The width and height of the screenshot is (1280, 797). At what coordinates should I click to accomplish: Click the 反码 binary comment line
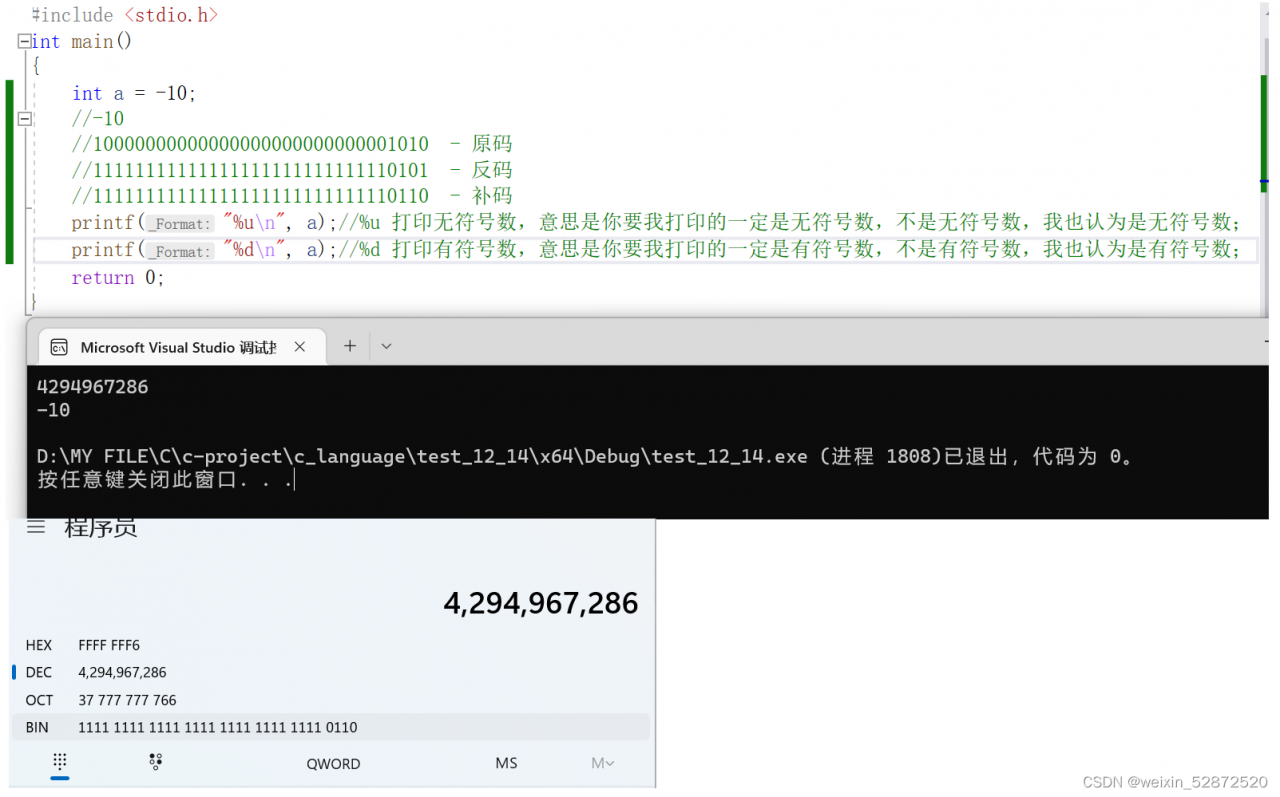(x=291, y=170)
